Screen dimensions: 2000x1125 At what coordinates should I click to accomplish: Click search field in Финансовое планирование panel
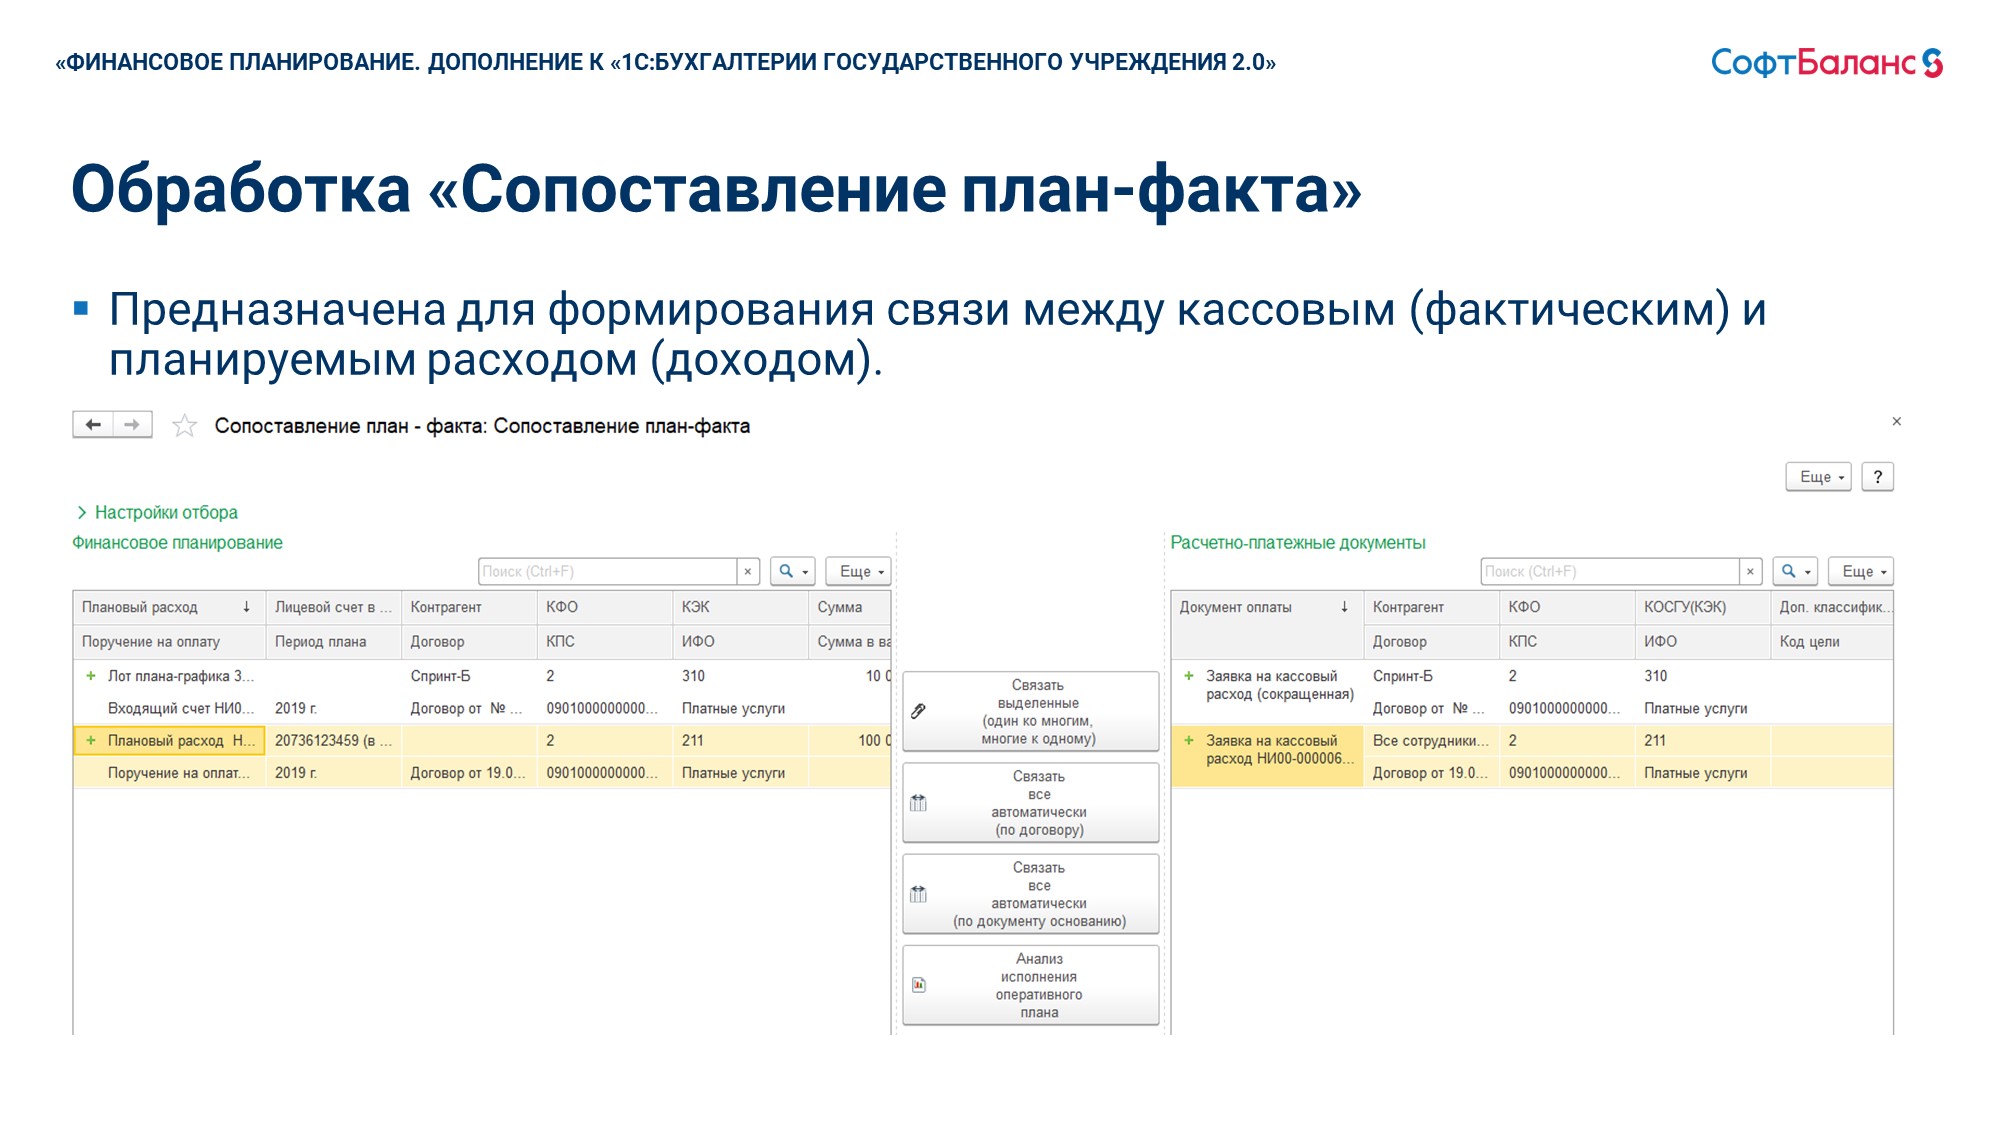tap(607, 571)
